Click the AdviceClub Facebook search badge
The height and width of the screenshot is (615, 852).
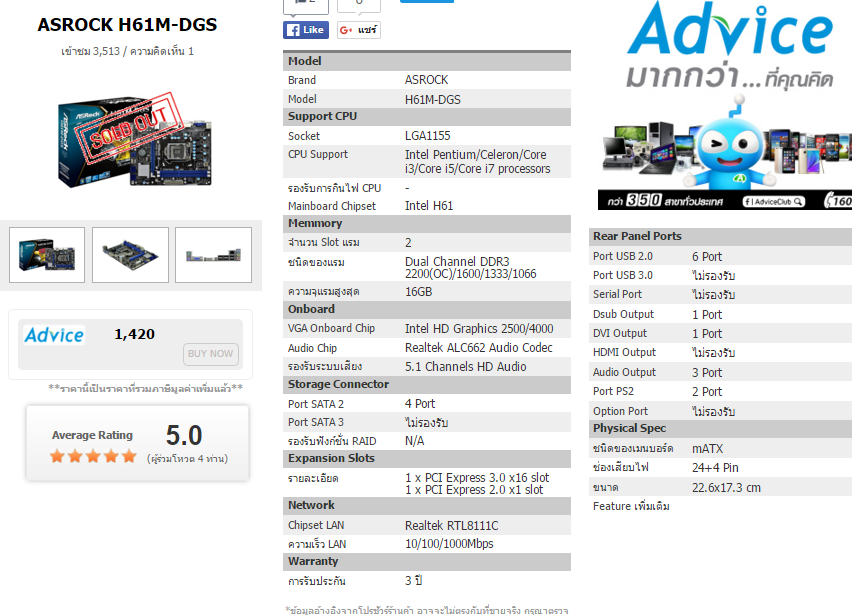773,202
